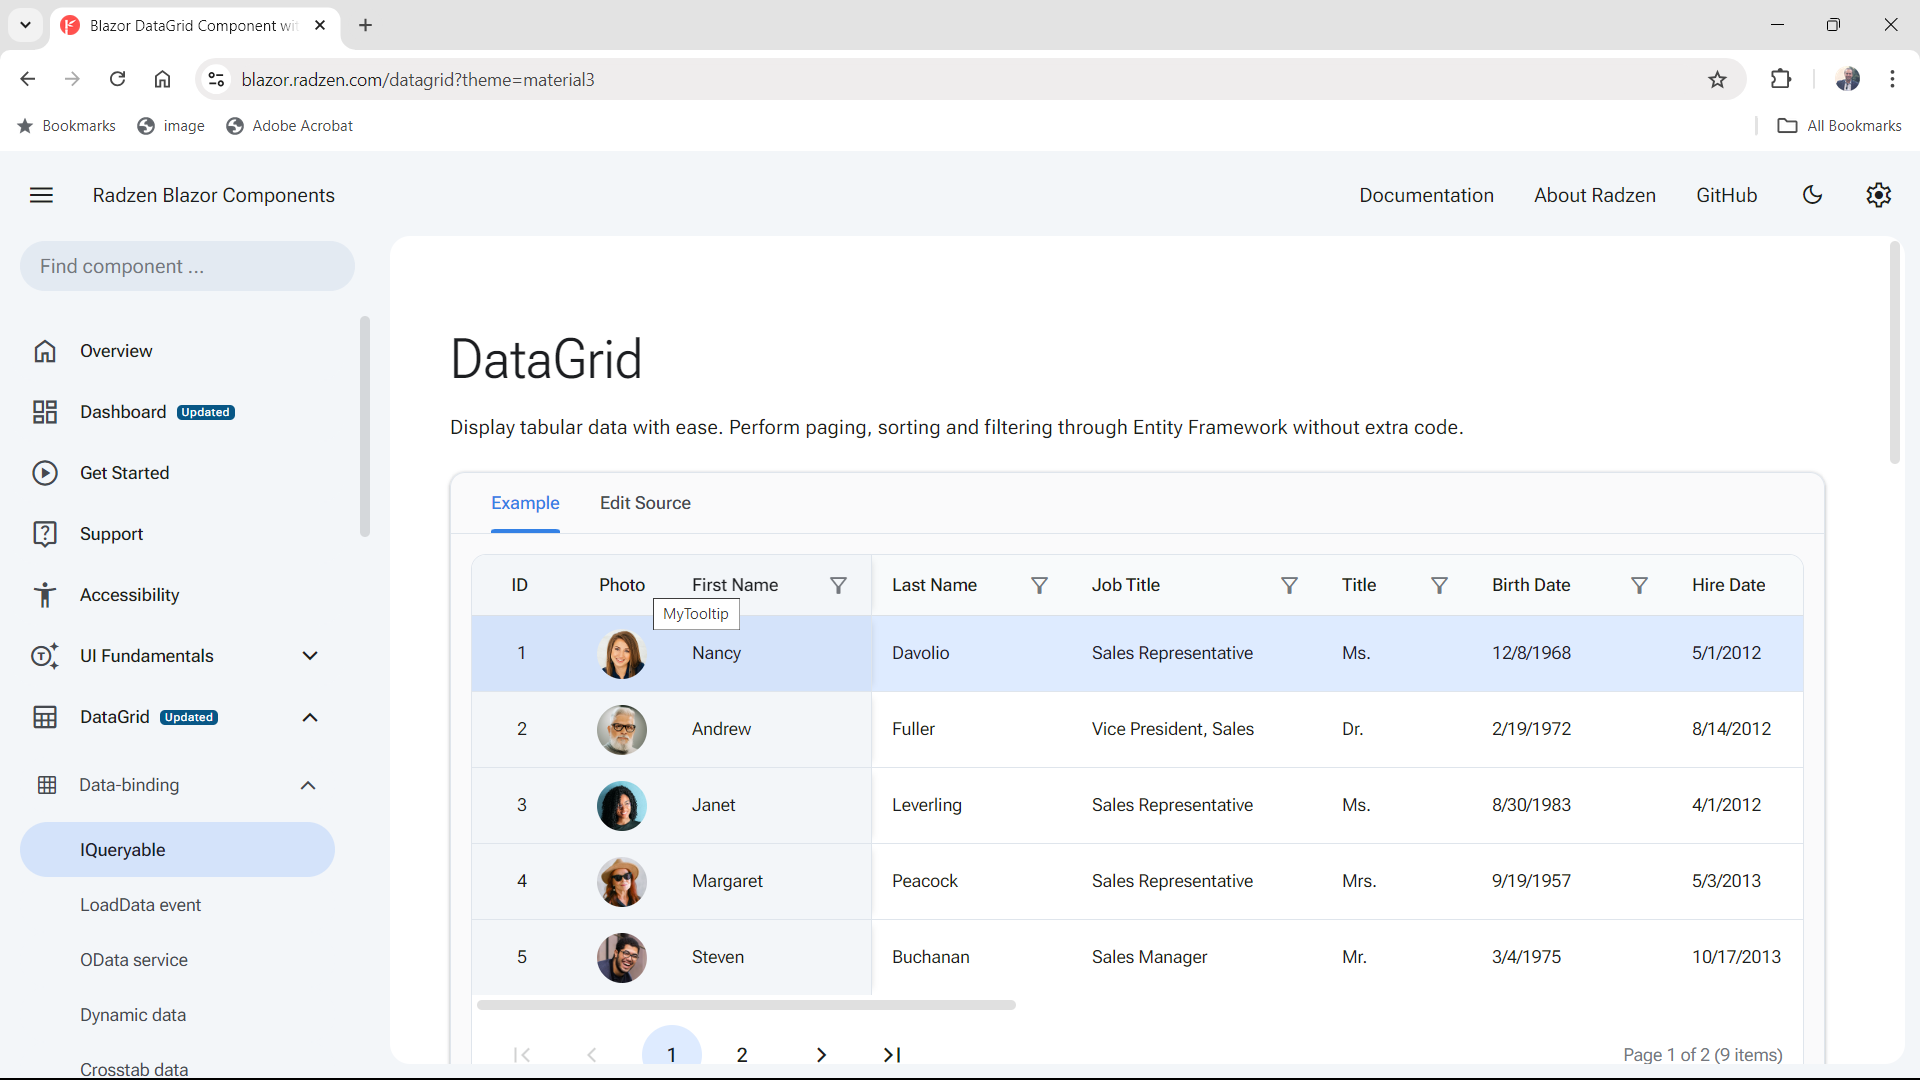Image resolution: width=1920 pixels, height=1080 pixels.
Task: Open the browser profile avatar
Action: click(1847, 79)
